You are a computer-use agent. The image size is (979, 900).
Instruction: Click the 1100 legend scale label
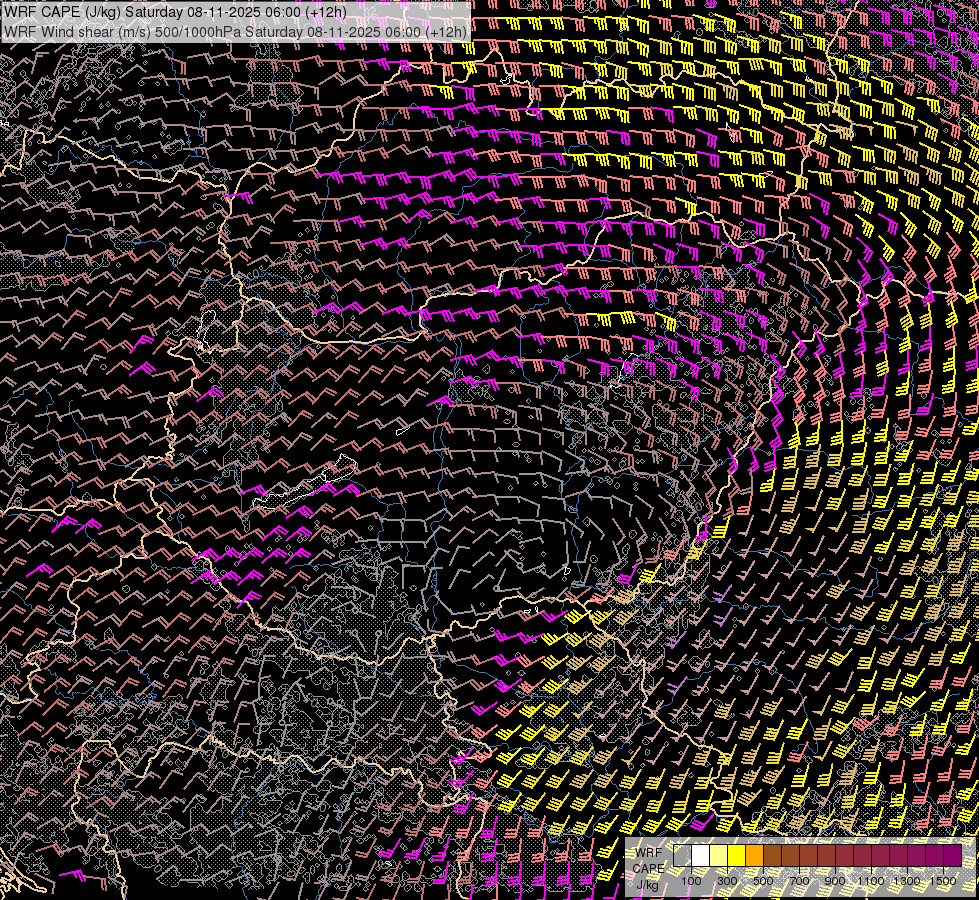871,881
